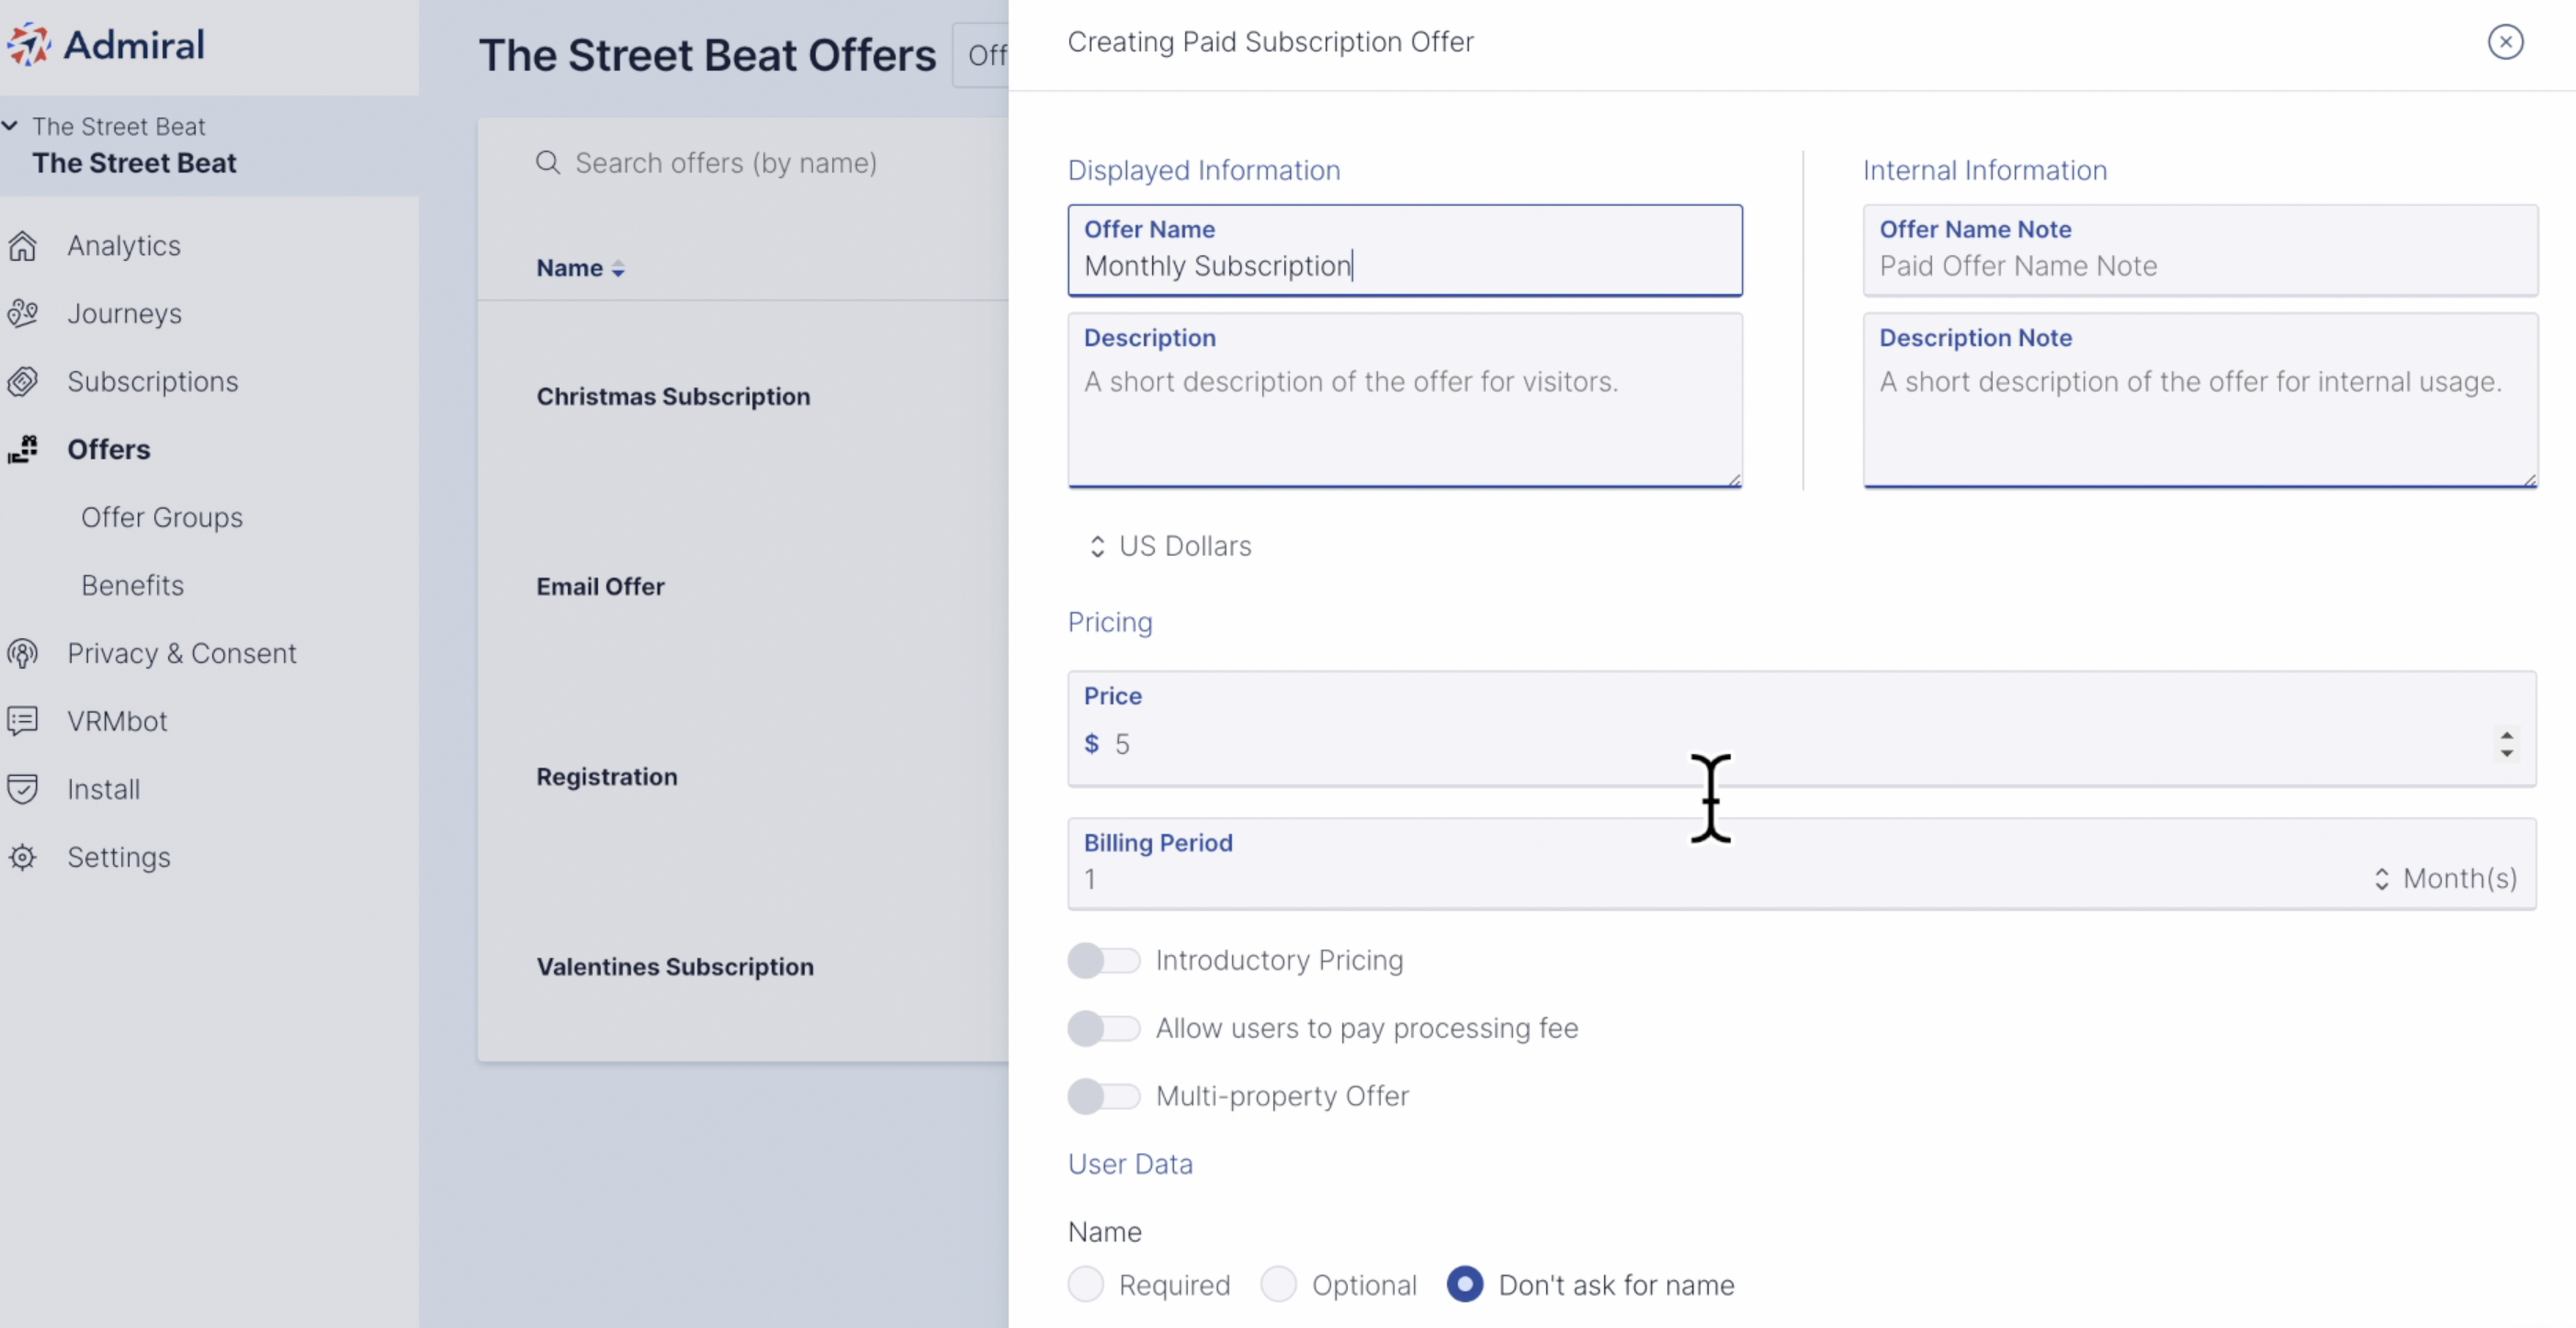Click the Journeys map icon in the sidebar
The image size is (2576, 1328).
tap(22, 313)
